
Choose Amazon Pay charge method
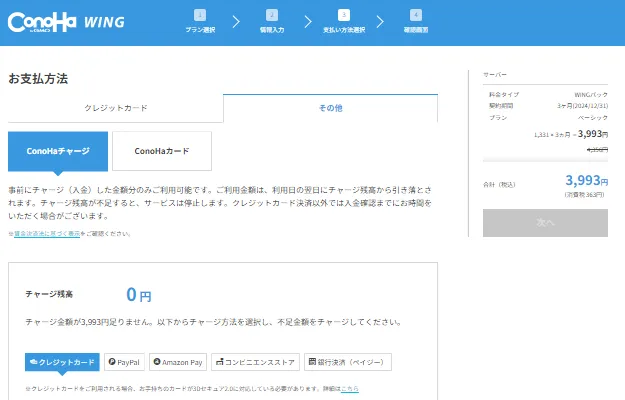tap(178, 362)
